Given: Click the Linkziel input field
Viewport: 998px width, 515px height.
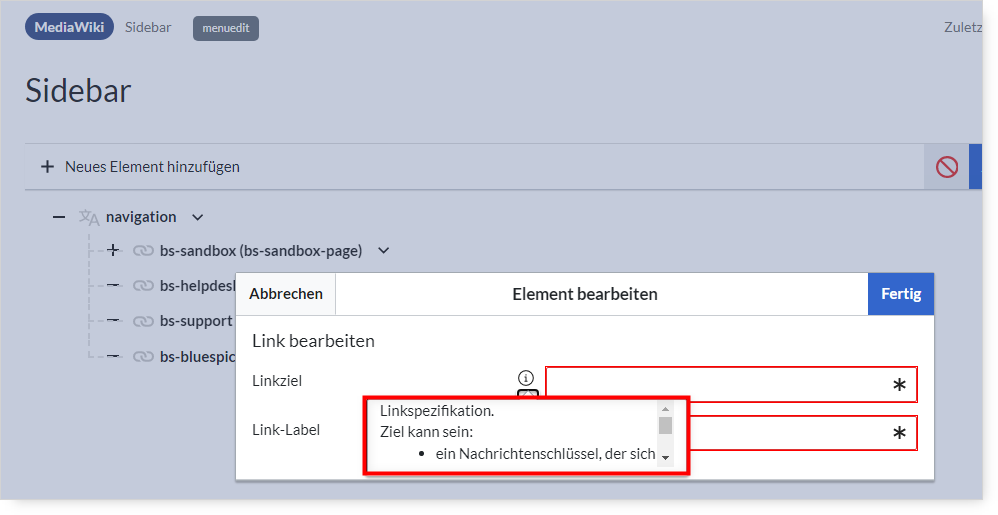Looking at the screenshot, I should click(731, 384).
